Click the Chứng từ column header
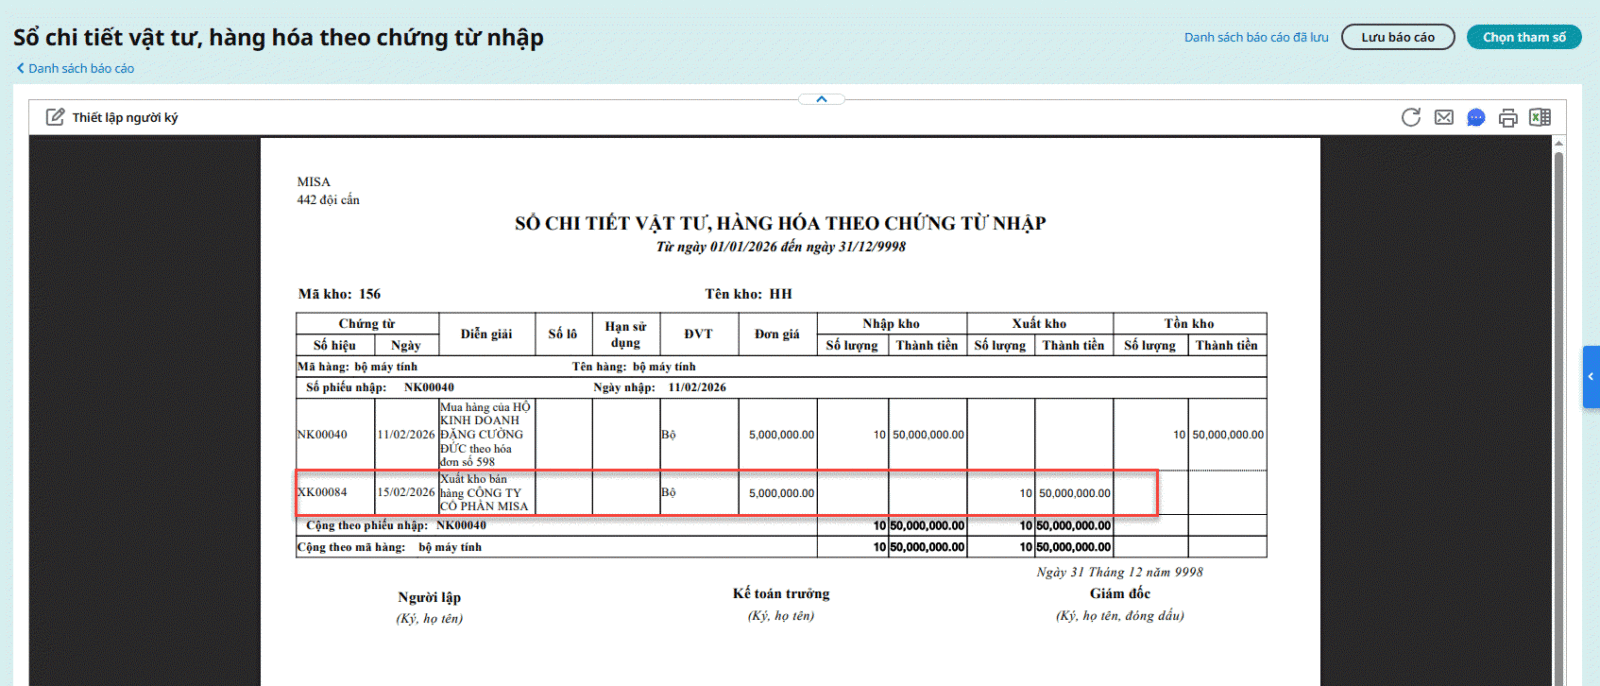 367,323
